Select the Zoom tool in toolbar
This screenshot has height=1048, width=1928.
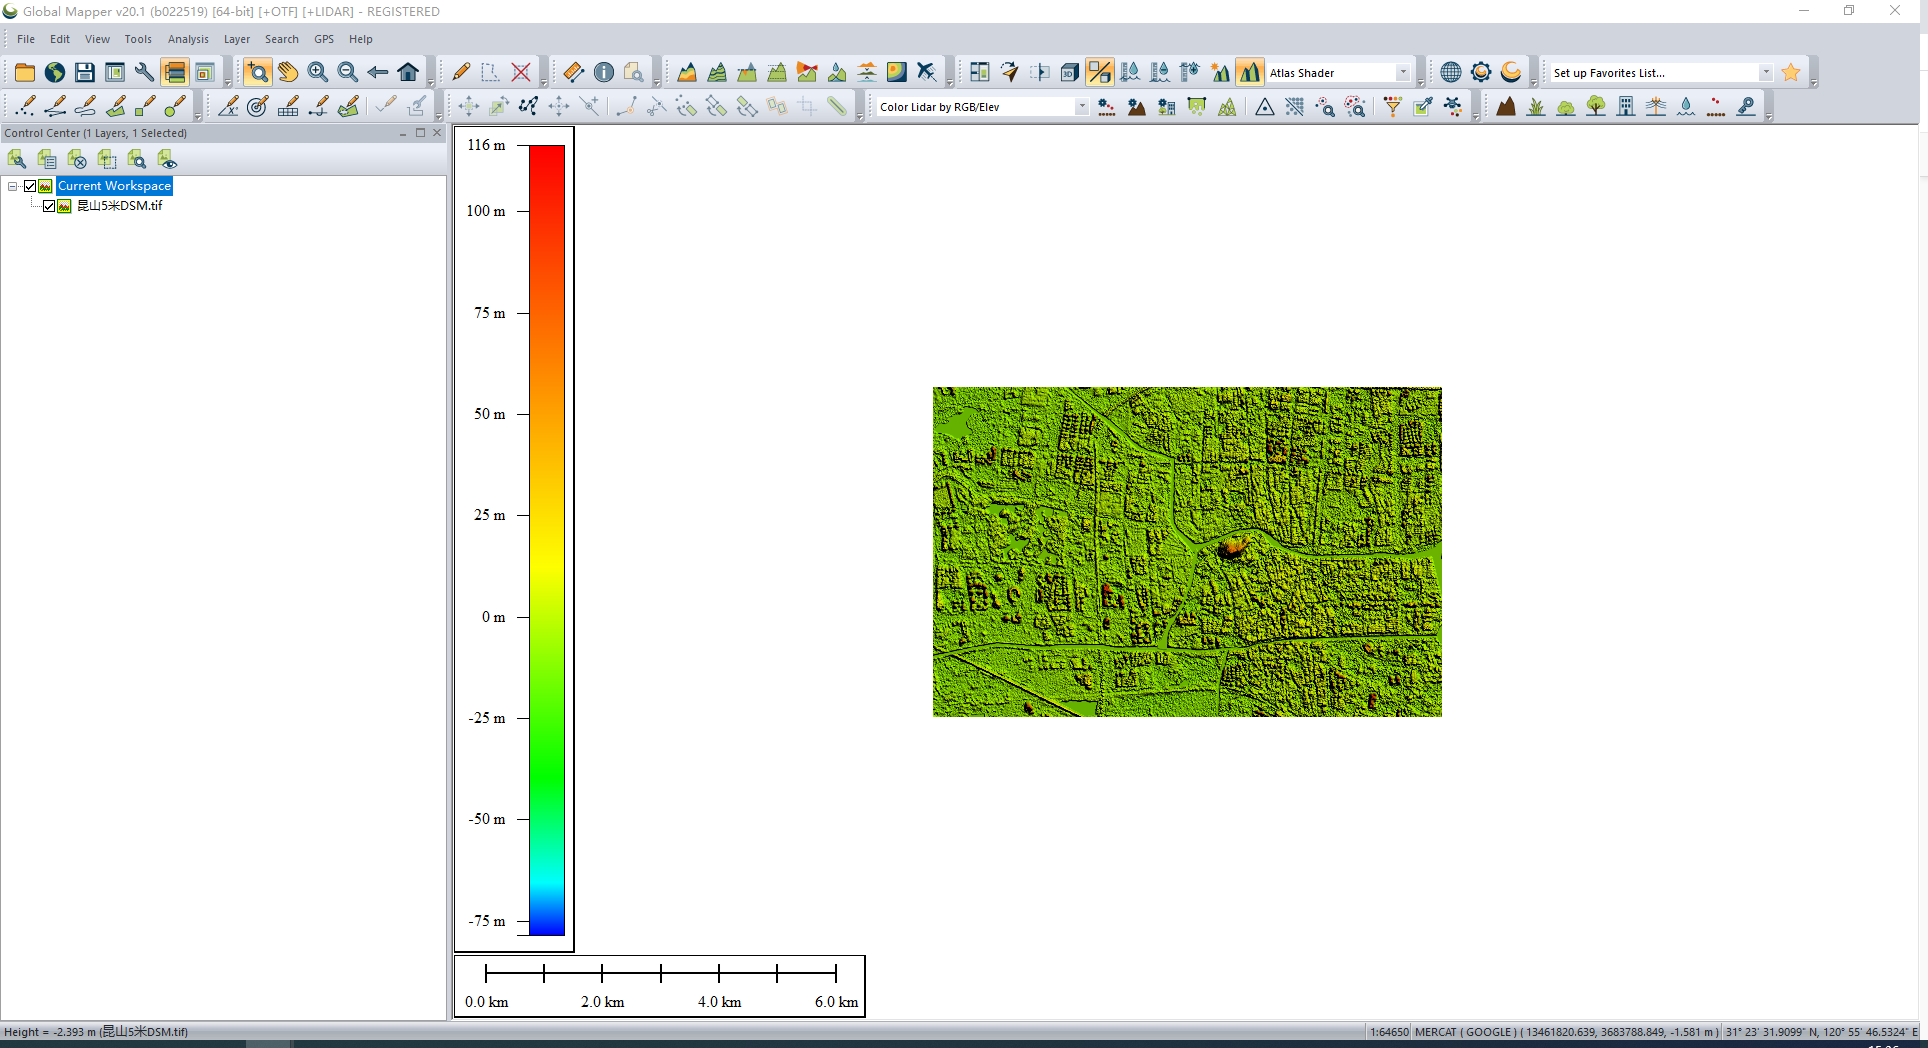tap(258, 72)
